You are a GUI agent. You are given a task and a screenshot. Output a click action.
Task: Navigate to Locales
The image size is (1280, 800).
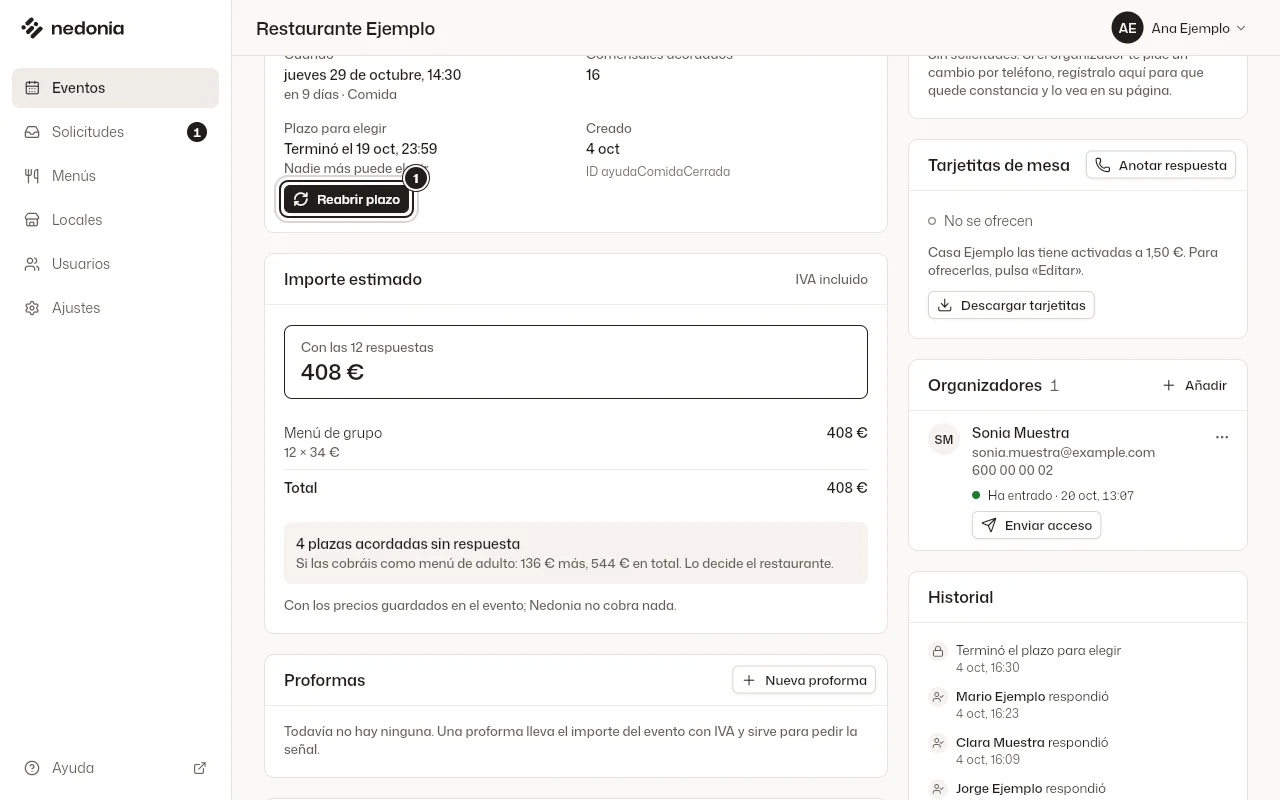click(x=115, y=220)
